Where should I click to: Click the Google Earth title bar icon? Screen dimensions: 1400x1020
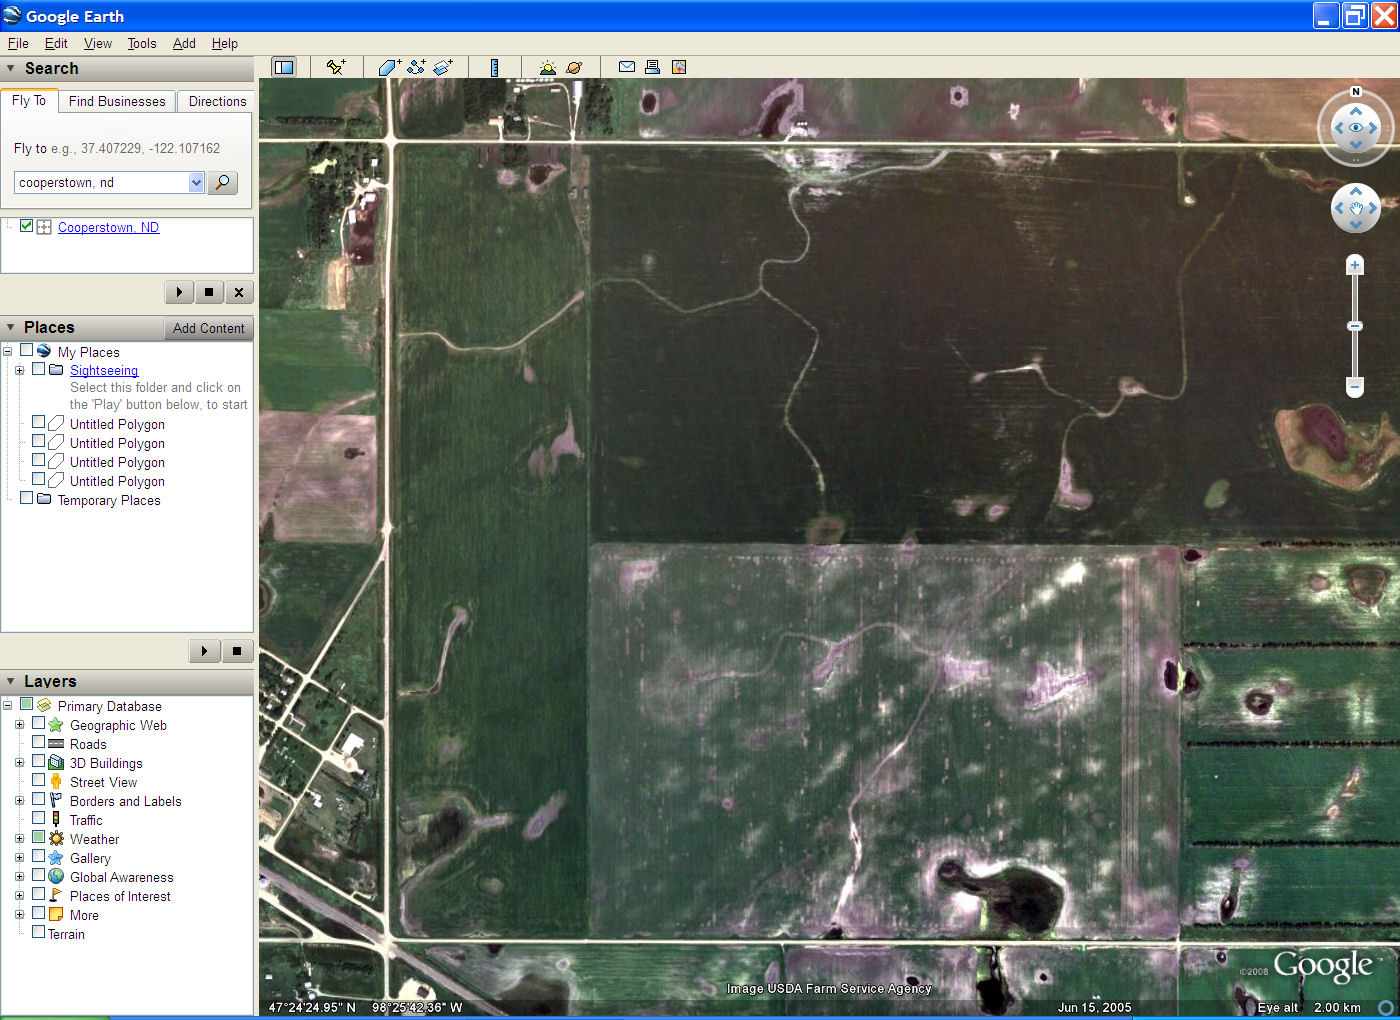(x=12, y=15)
